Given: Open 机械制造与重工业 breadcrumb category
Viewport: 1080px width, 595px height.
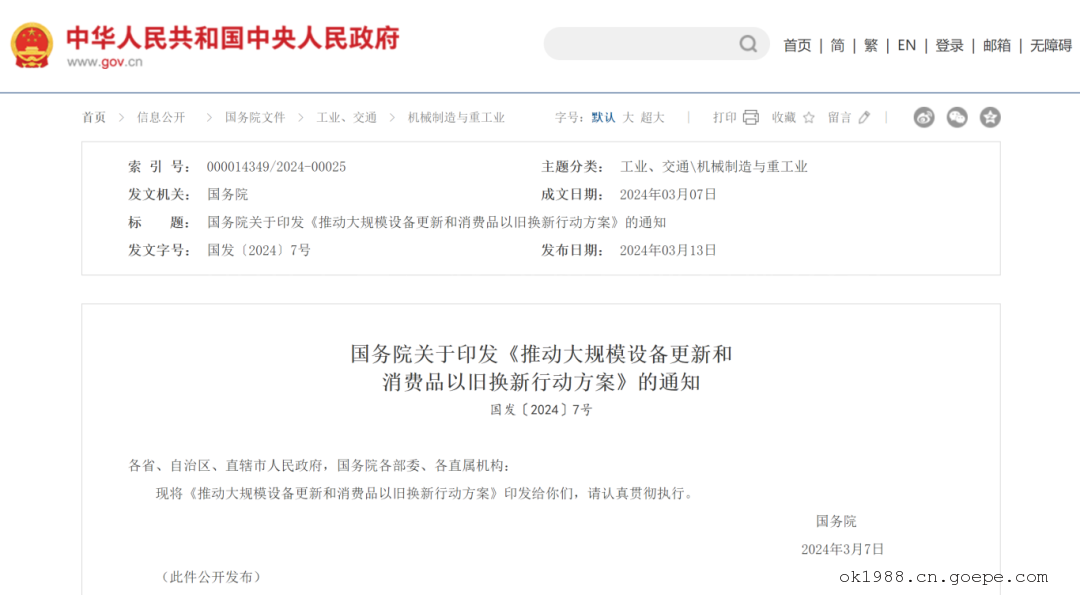Looking at the screenshot, I should click(456, 117).
